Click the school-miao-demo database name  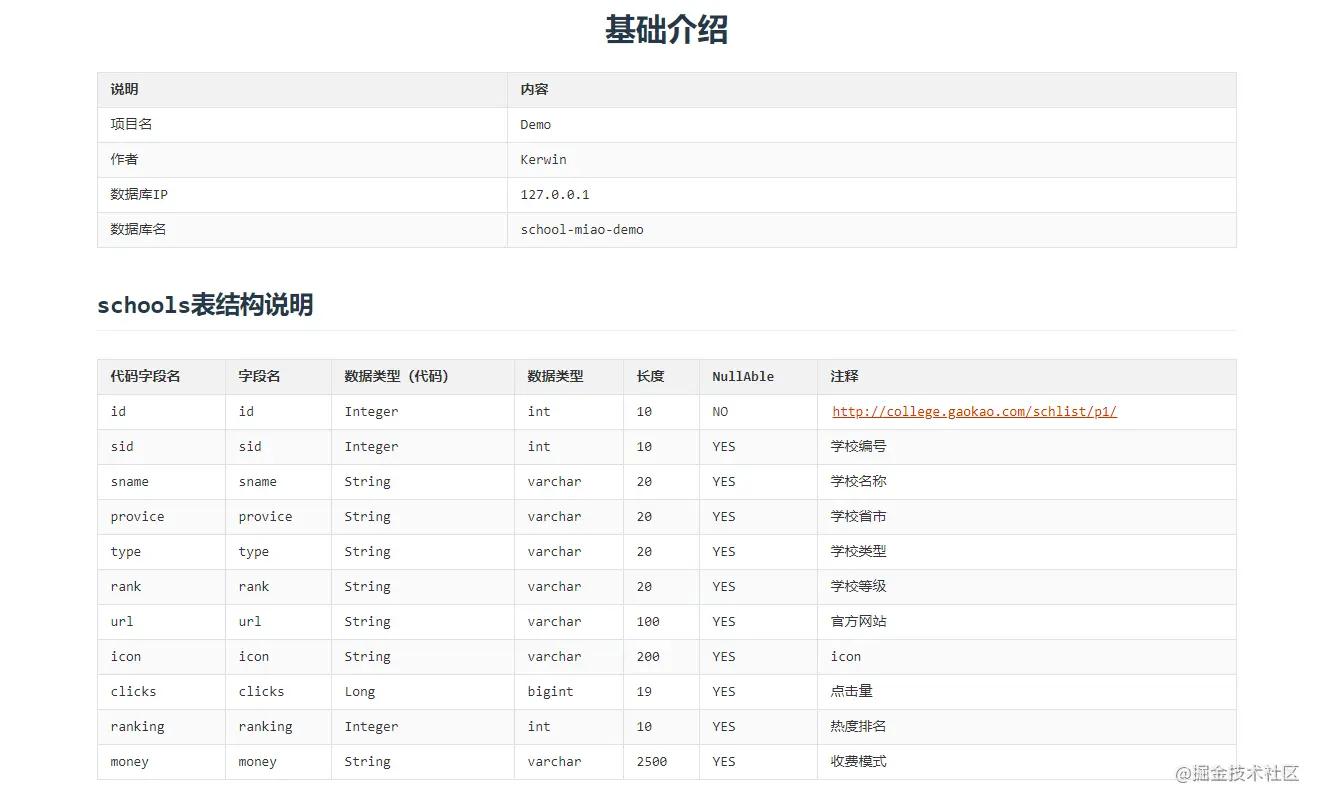coord(580,229)
